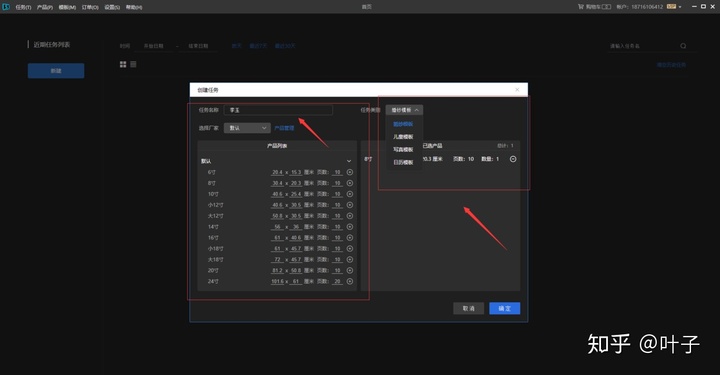
Task: Click the blue history tasks link
Action: pos(671,65)
